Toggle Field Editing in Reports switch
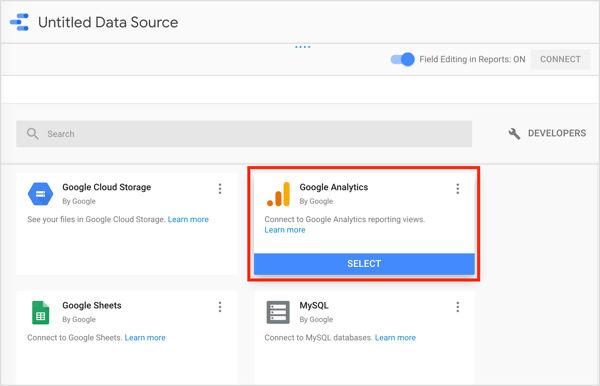 coord(402,59)
